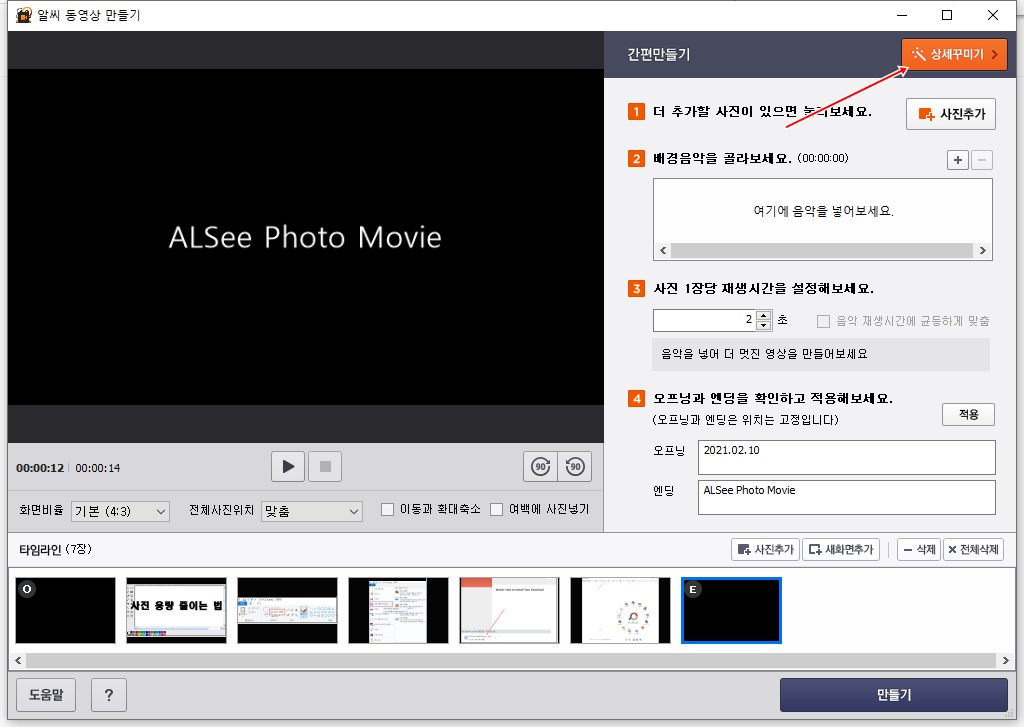Add background music with the plus button
The height and width of the screenshot is (727, 1024).
click(957, 160)
